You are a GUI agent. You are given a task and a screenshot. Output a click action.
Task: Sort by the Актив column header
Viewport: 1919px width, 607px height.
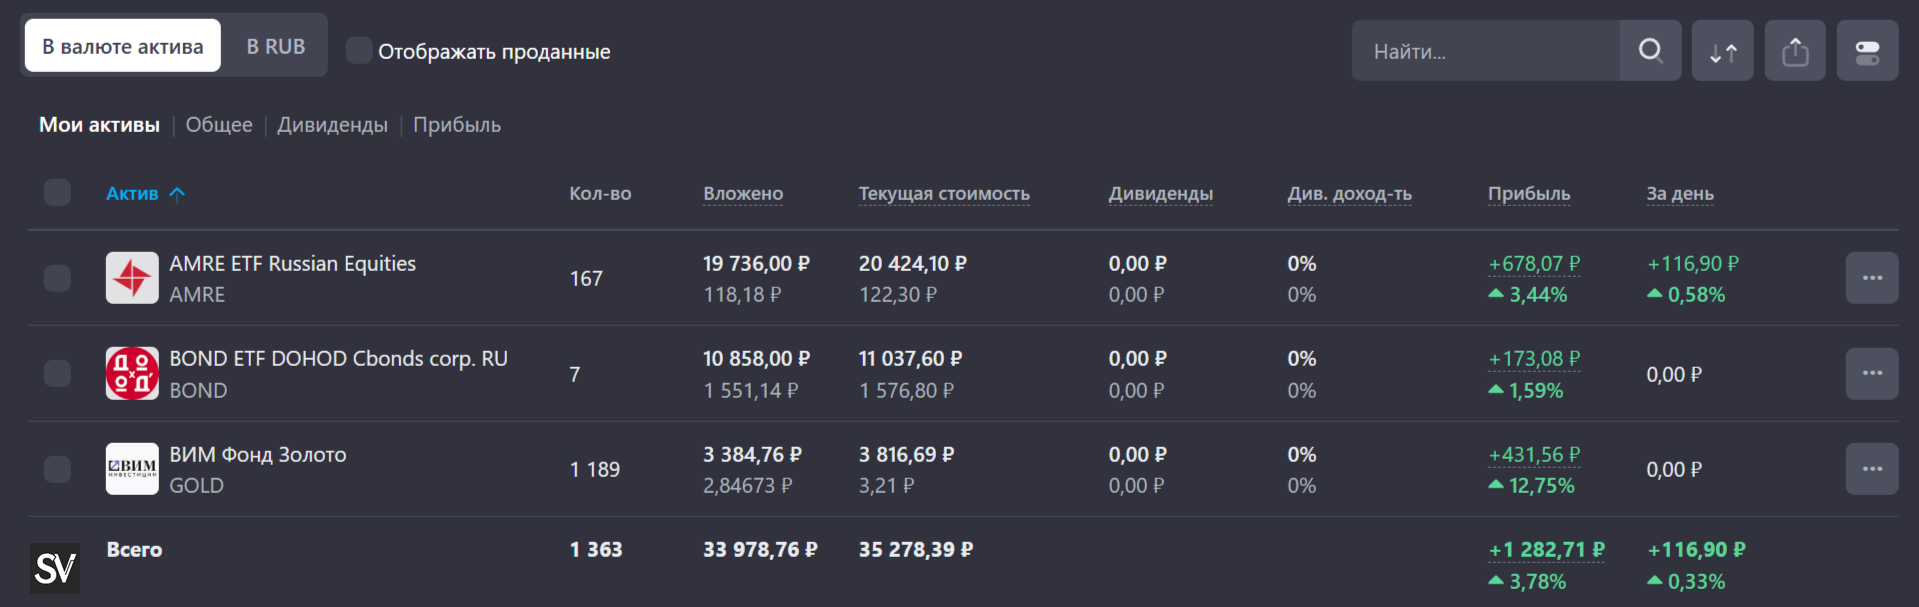[x=133, y=194]
